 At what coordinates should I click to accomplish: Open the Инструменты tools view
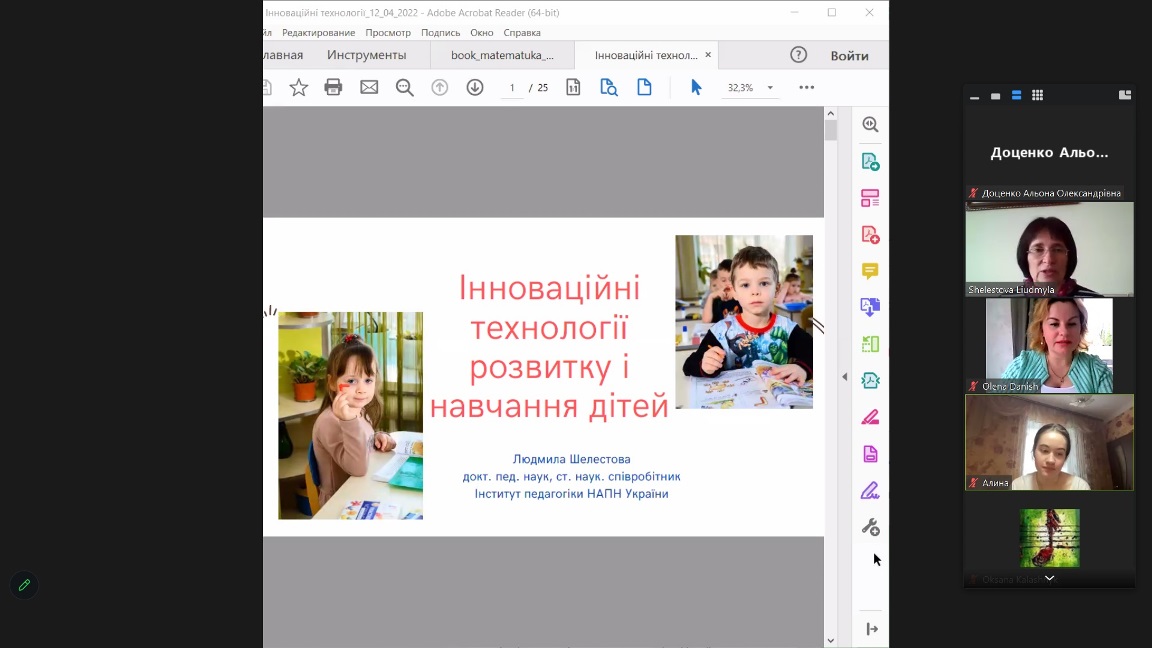[366, 55]
